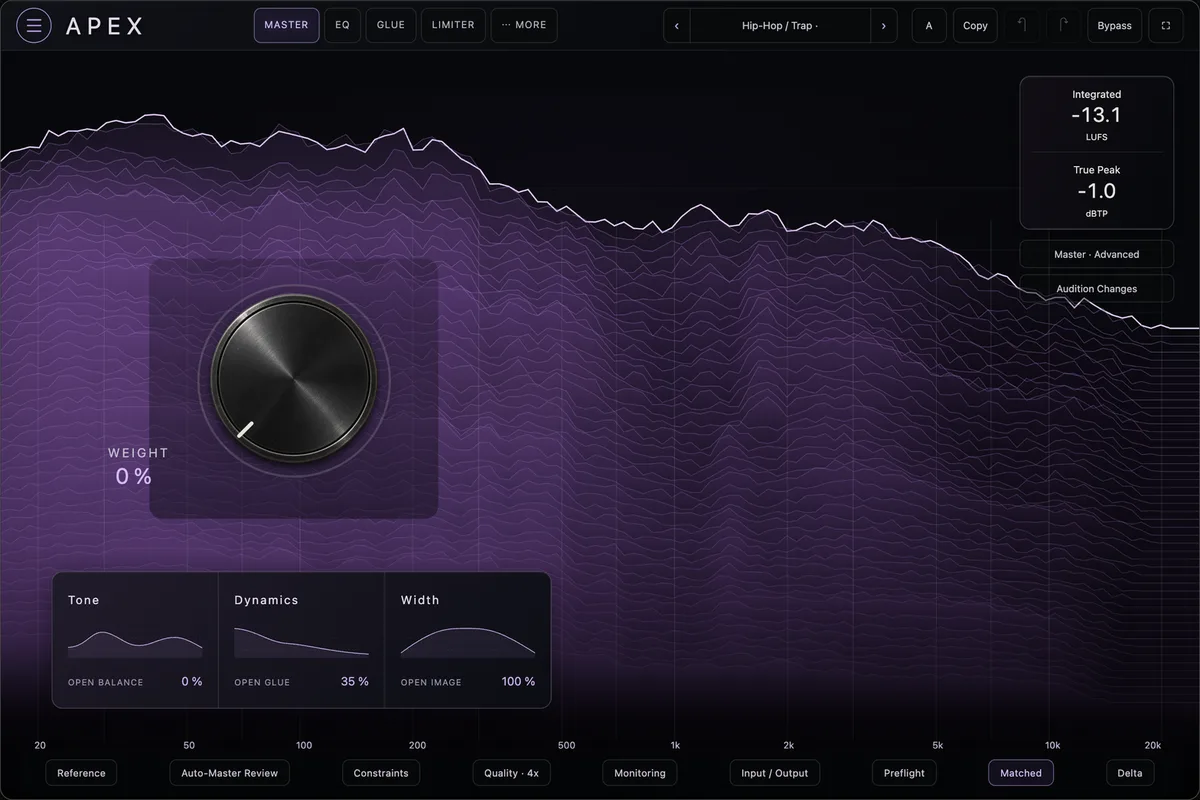The height and width of the screenshot is (800, 1200).
Task: Go to the next preset arrow
Action: tap(883, 25)
